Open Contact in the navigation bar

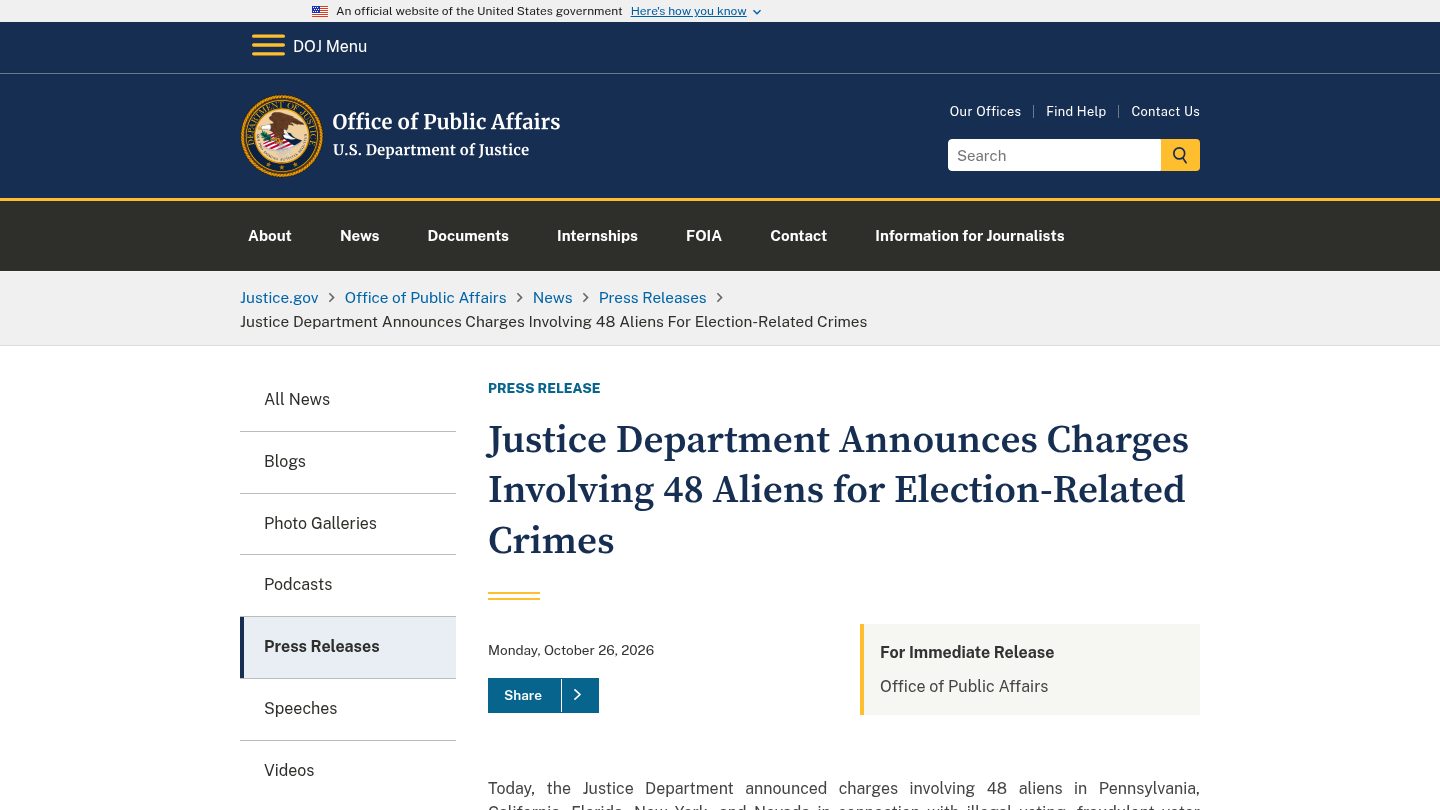point(798,236)
